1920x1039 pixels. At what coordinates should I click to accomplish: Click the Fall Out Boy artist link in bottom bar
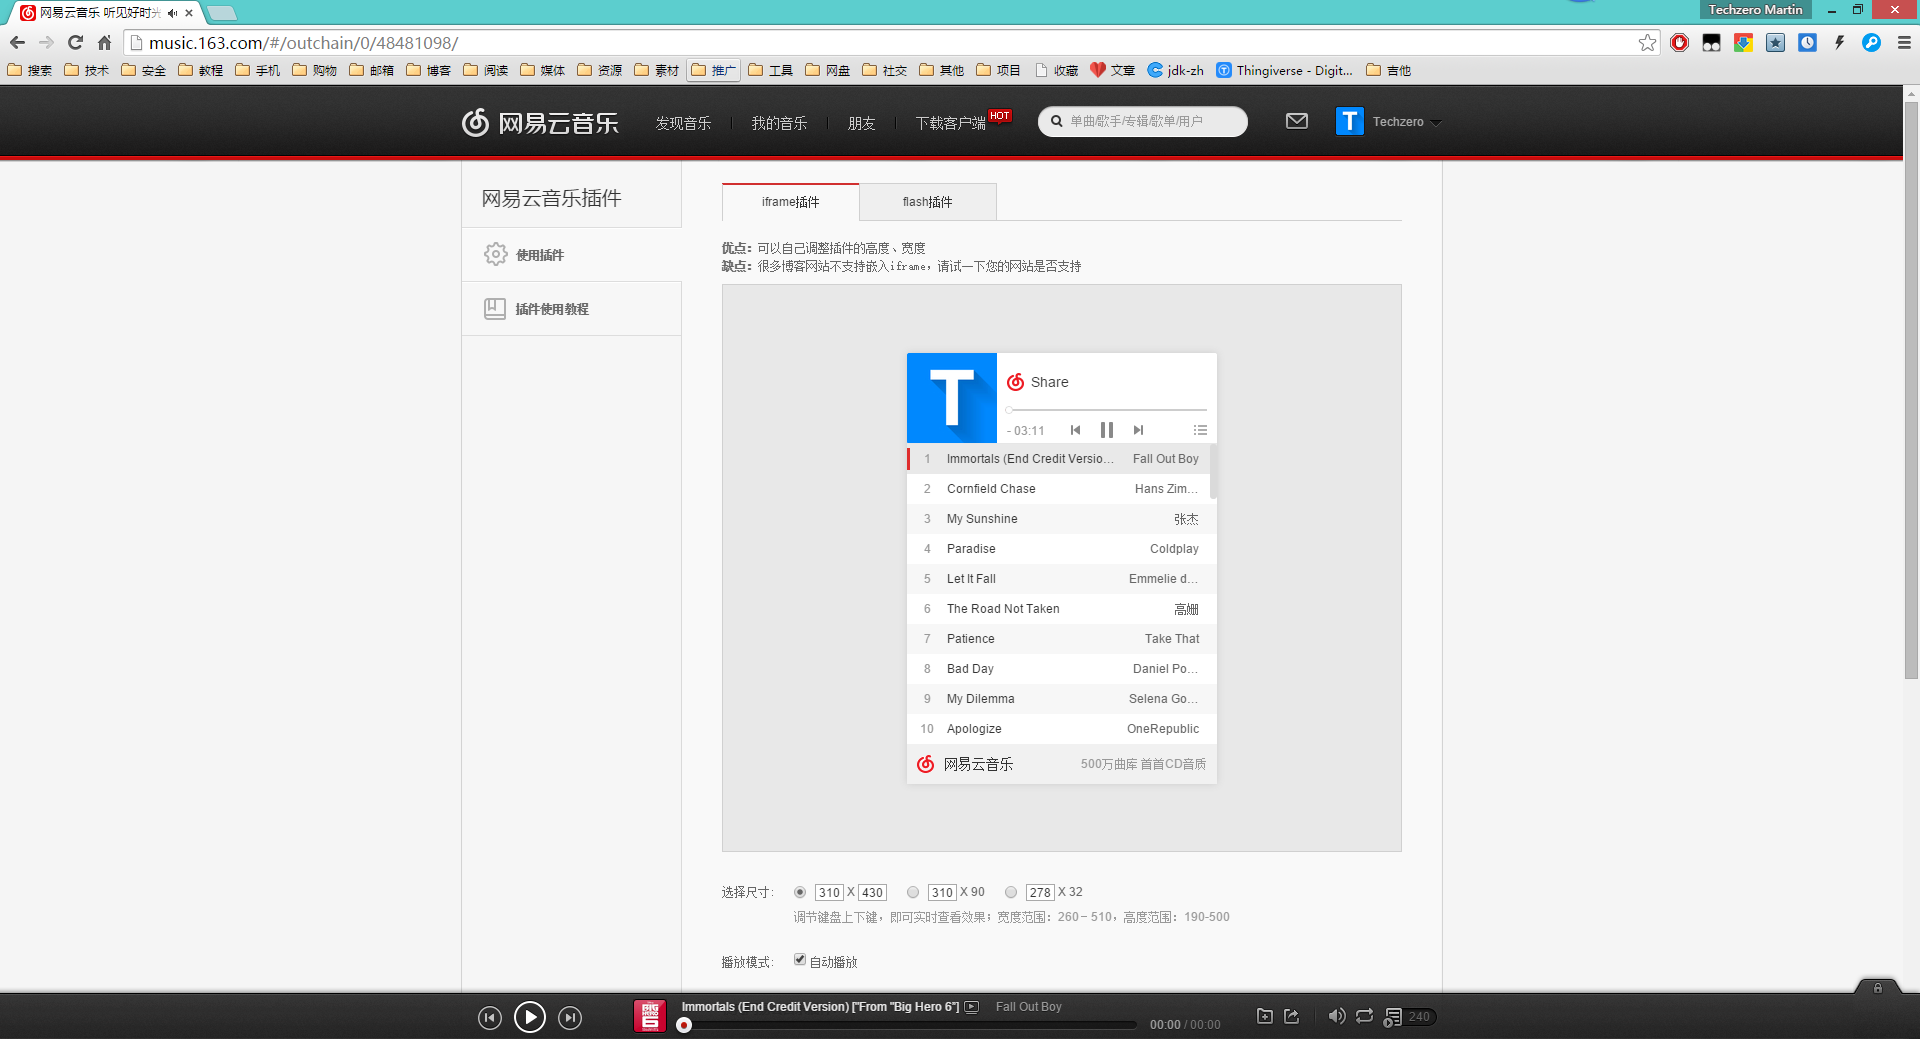point(1028,1007)
